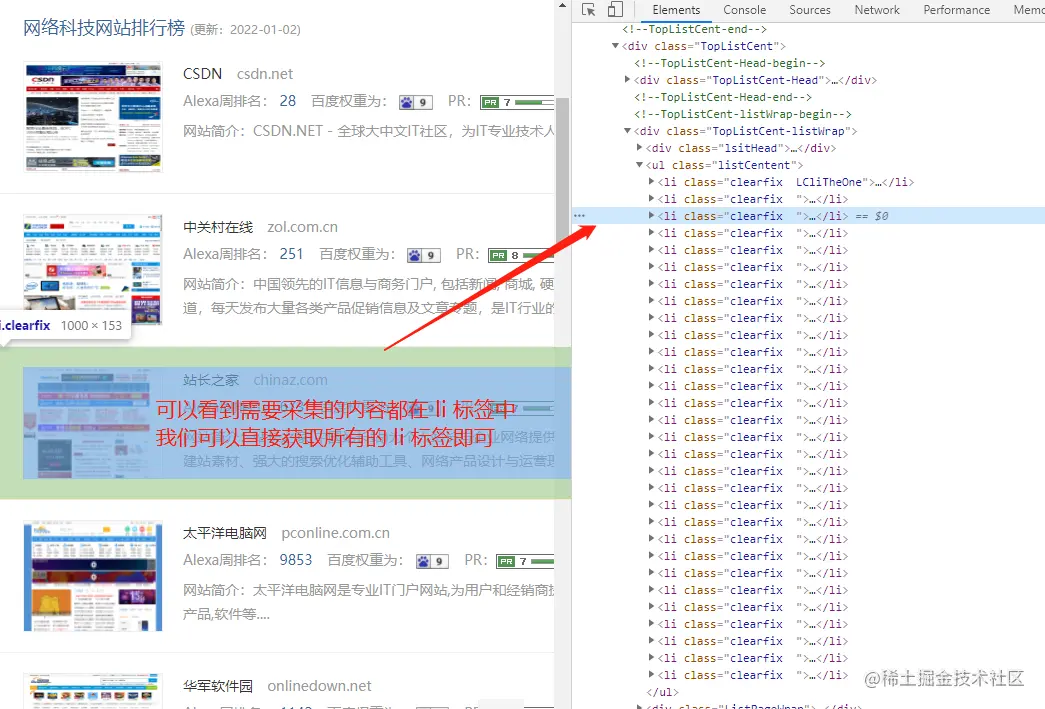Open the zol.com.cn domain link
Screen dimensions: 1045x709
[303, 227]
